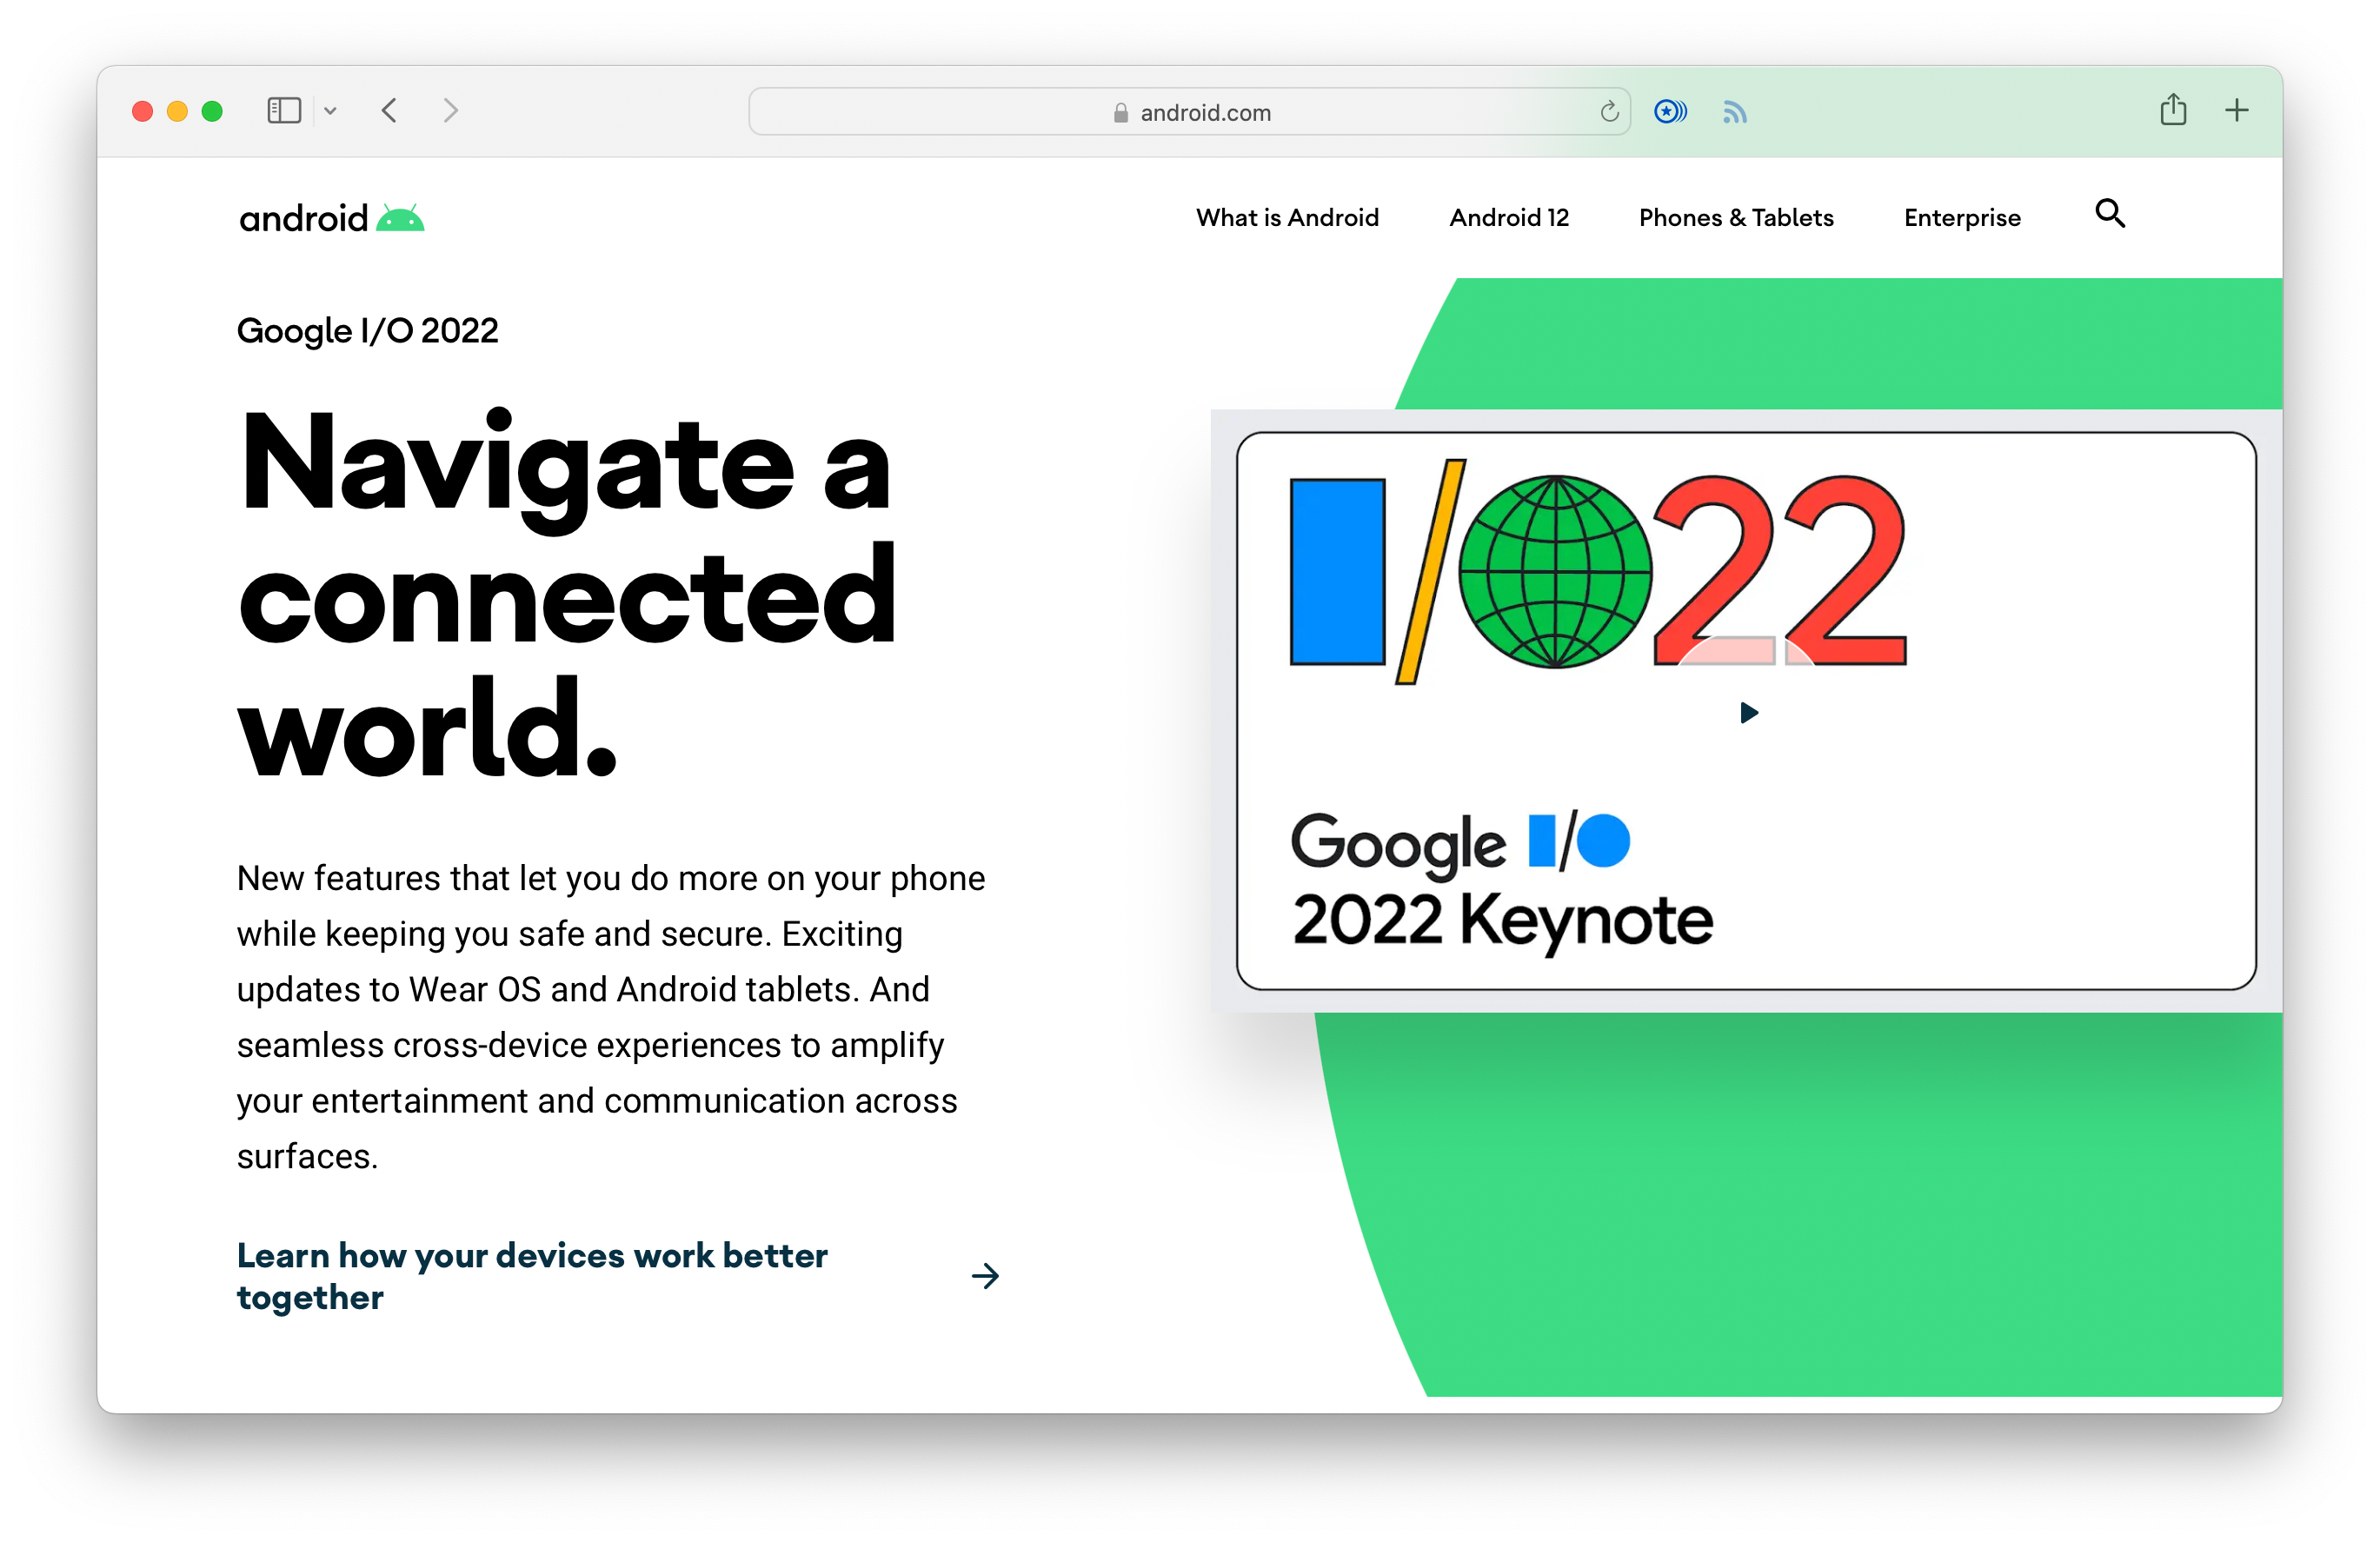Screen dimensions: 2380x1542
Task: Click the site search magnifier icon
Action: pos(2110,214)
